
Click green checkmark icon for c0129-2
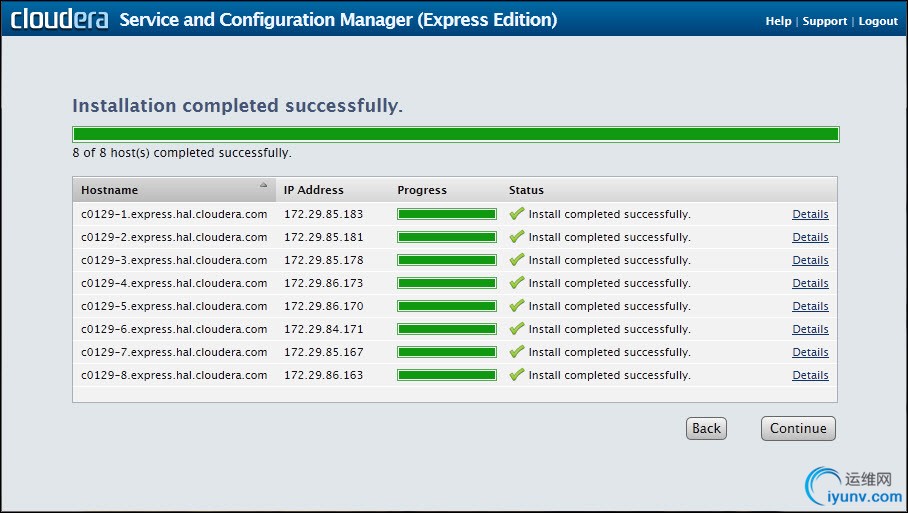point(517,237)
